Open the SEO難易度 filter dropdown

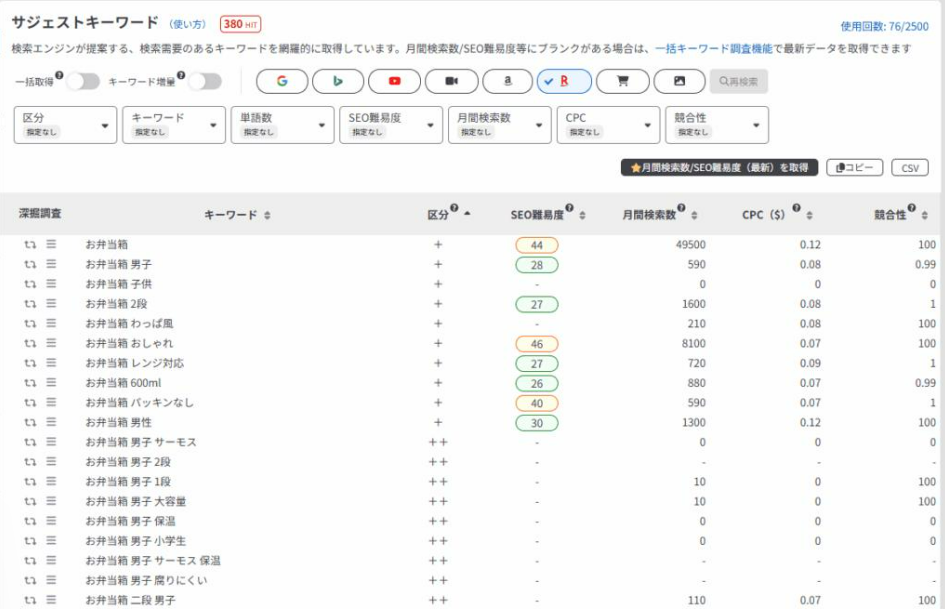391,125
